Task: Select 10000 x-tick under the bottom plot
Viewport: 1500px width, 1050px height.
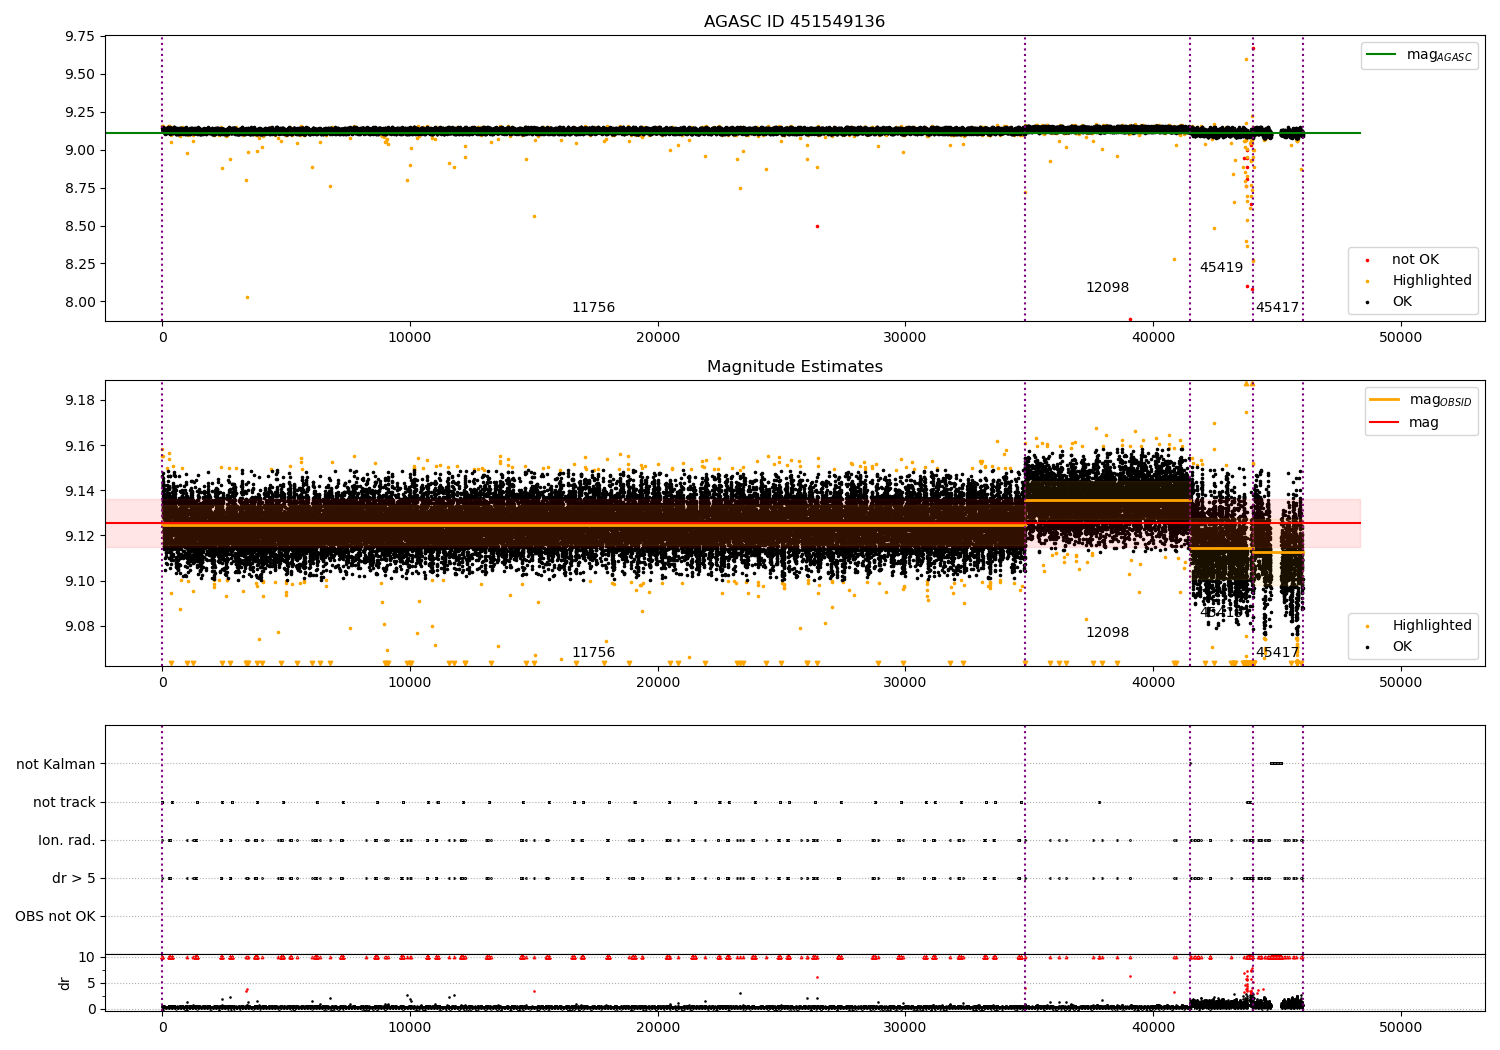Action: (410, 1028)
